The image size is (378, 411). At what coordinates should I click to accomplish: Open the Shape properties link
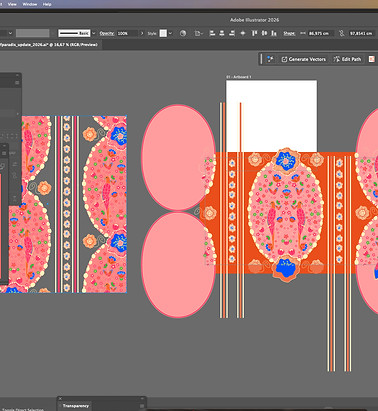(x=289, y=33)
